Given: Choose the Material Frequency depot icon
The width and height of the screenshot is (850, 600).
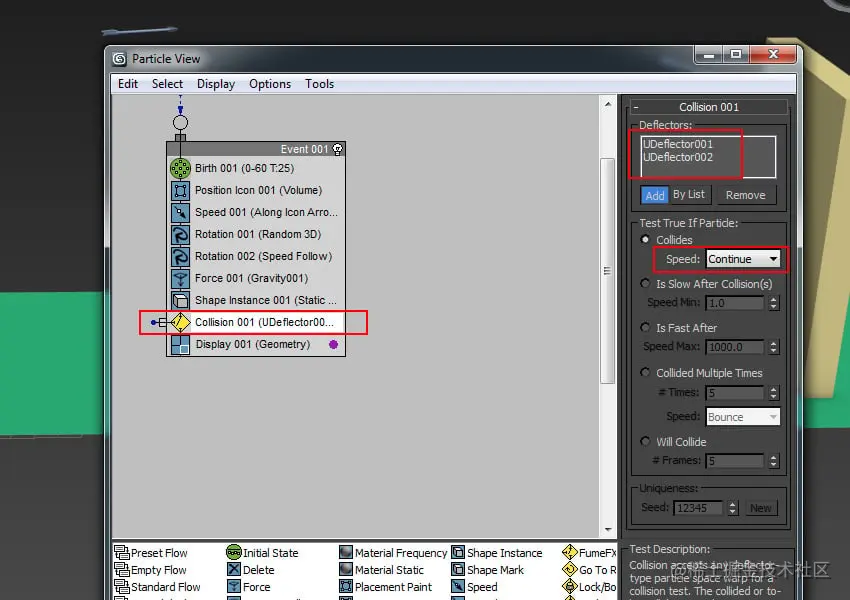Looking at the screenshot, I should (346, 552).
